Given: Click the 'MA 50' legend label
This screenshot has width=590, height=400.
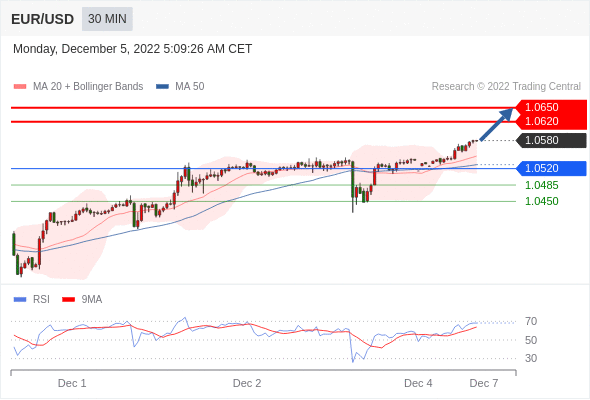Looking at the screenshot, I should click(190, 87).
